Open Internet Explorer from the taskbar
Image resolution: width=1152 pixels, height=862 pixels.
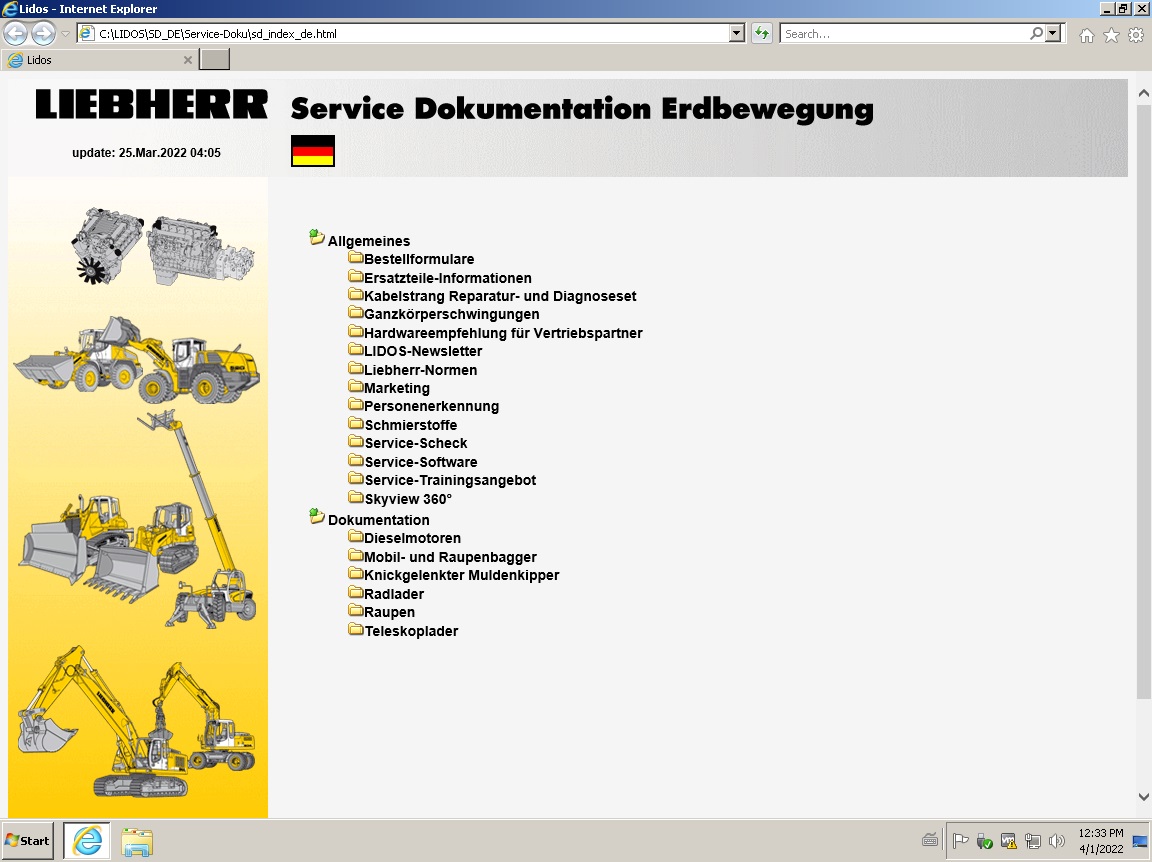(87, 841)
